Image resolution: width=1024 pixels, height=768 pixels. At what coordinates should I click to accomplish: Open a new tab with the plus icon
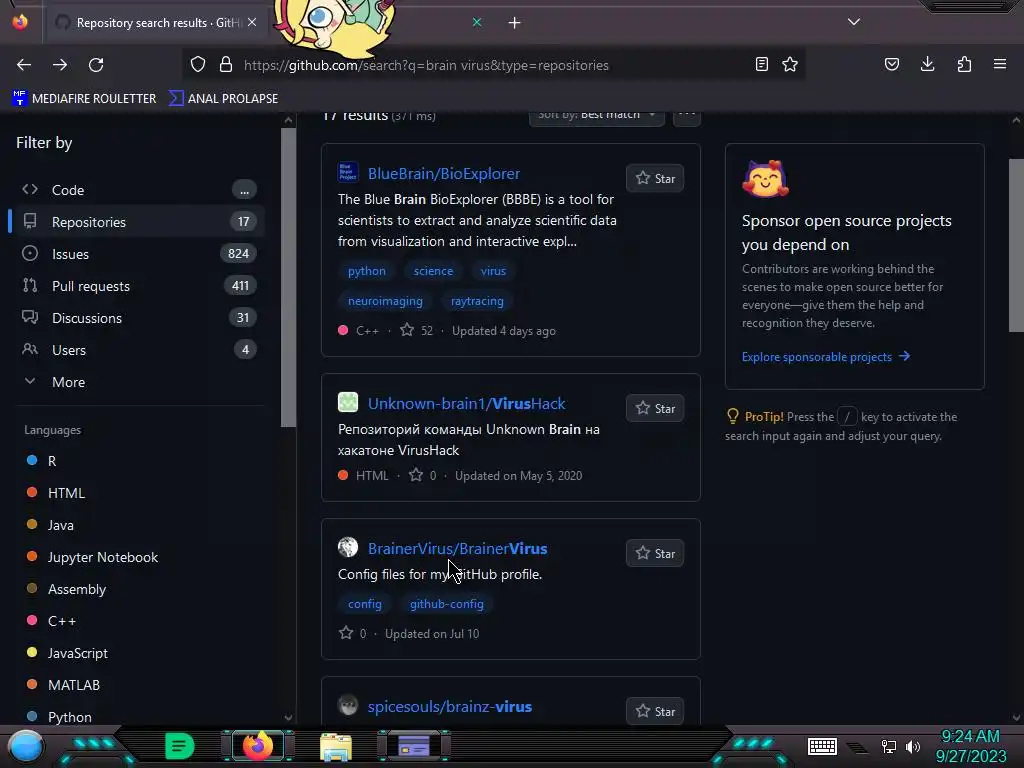click(515, 23)
